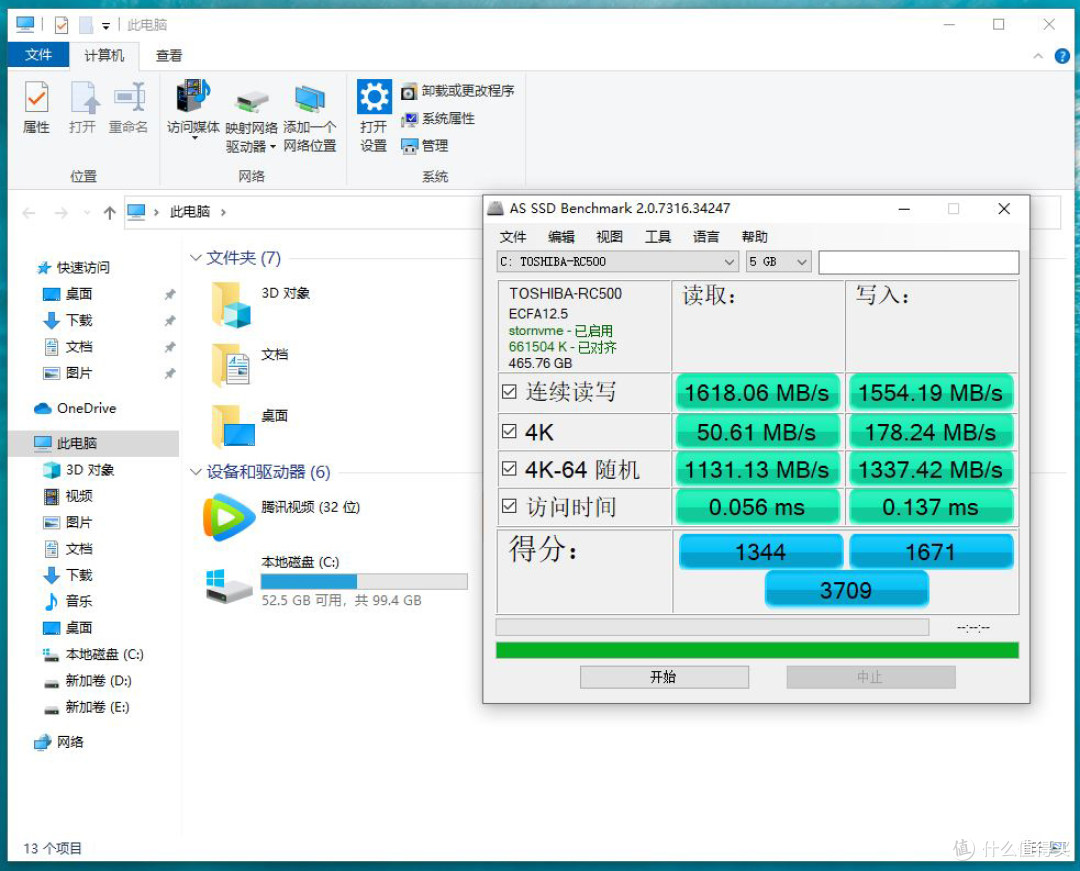Click the forward arrow in Explorer
1080x871 pixels.
point(61,213)
